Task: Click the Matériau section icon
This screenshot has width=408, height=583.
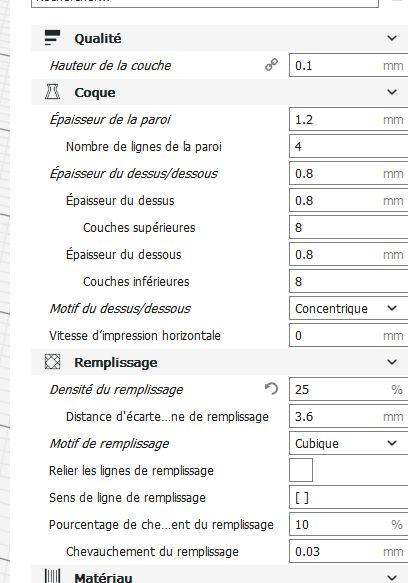Action: click(52, 576)
